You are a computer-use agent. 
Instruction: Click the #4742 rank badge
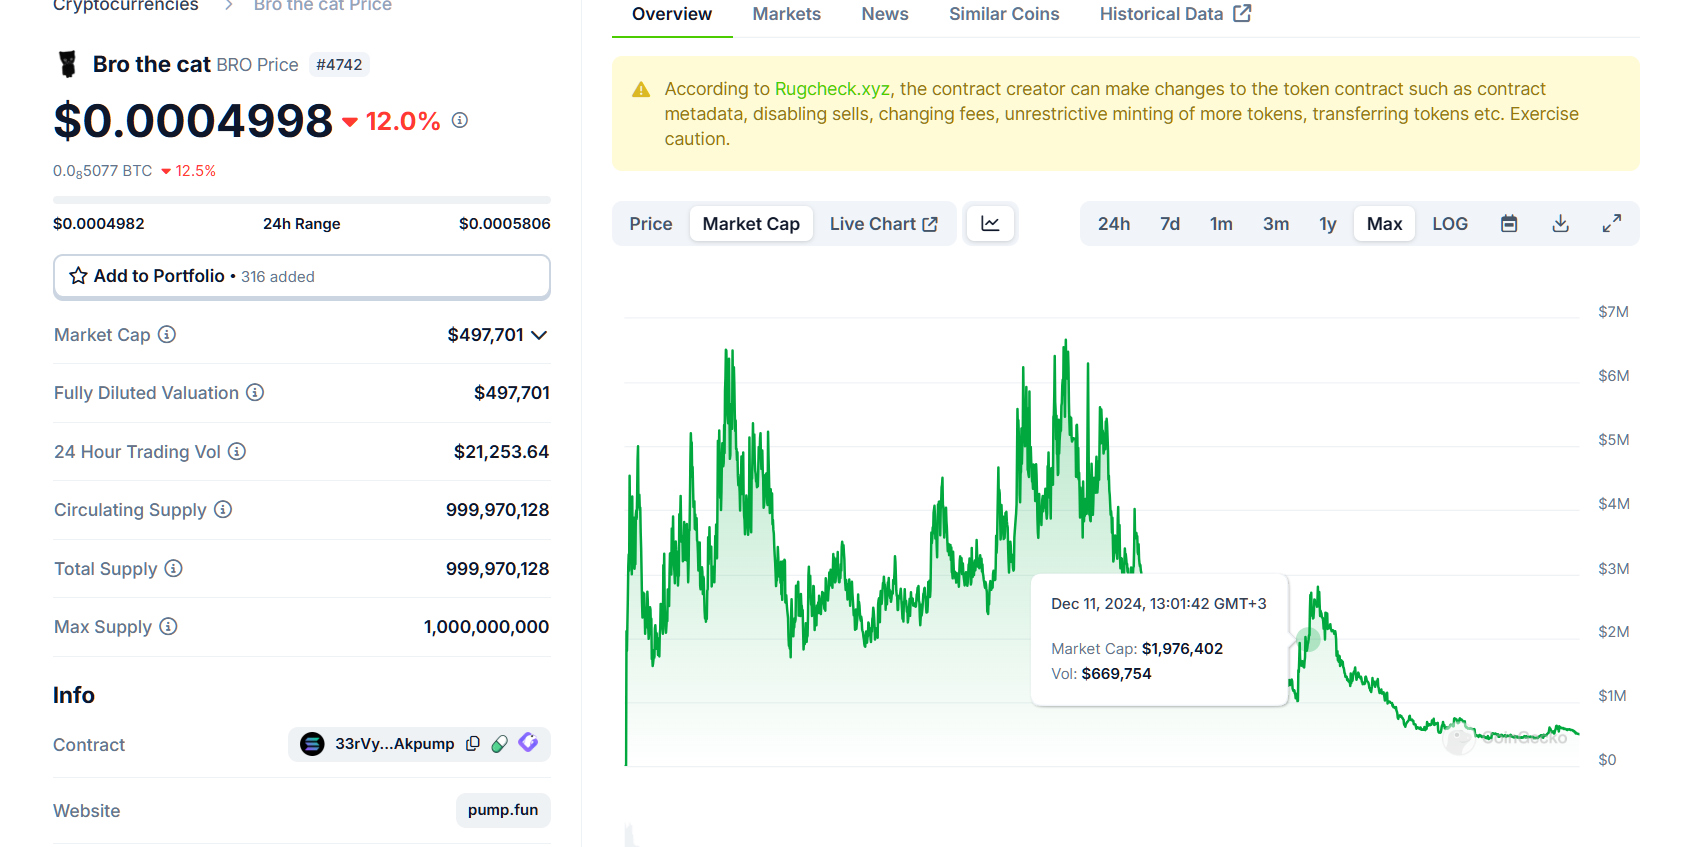(x=339, y=65)
